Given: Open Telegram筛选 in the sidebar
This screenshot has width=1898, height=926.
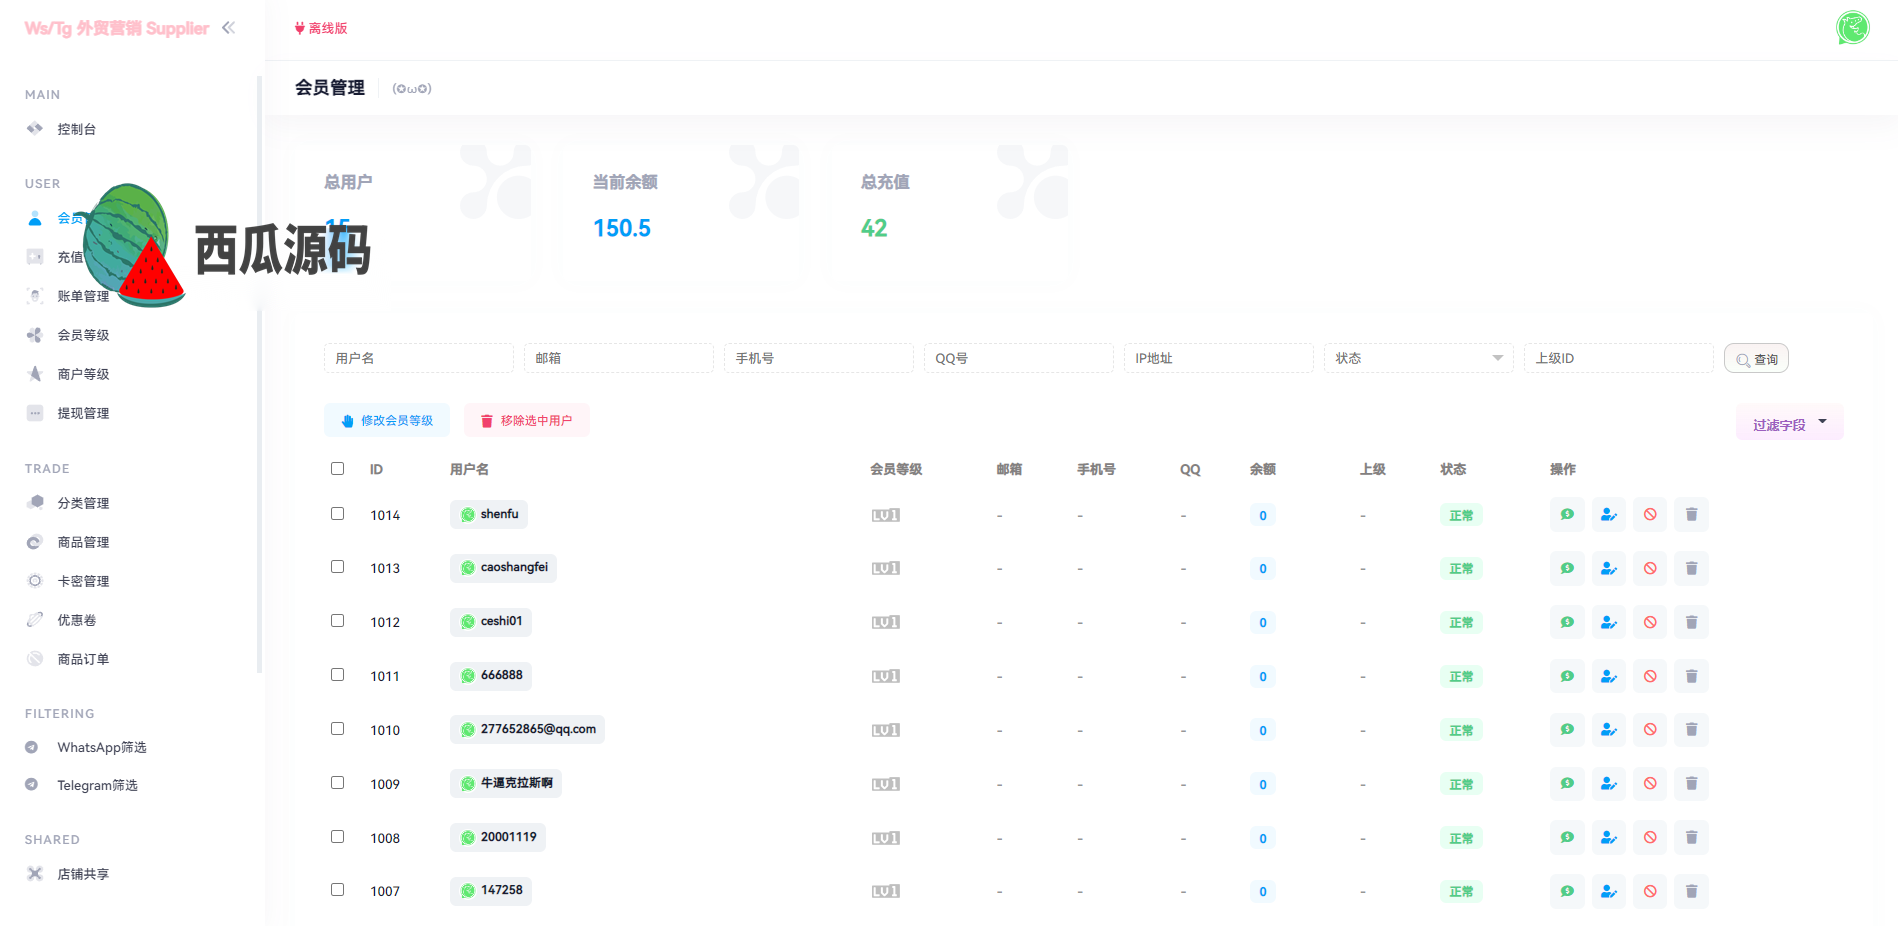Looking at the screenshot, I should (x=97, y=785).
